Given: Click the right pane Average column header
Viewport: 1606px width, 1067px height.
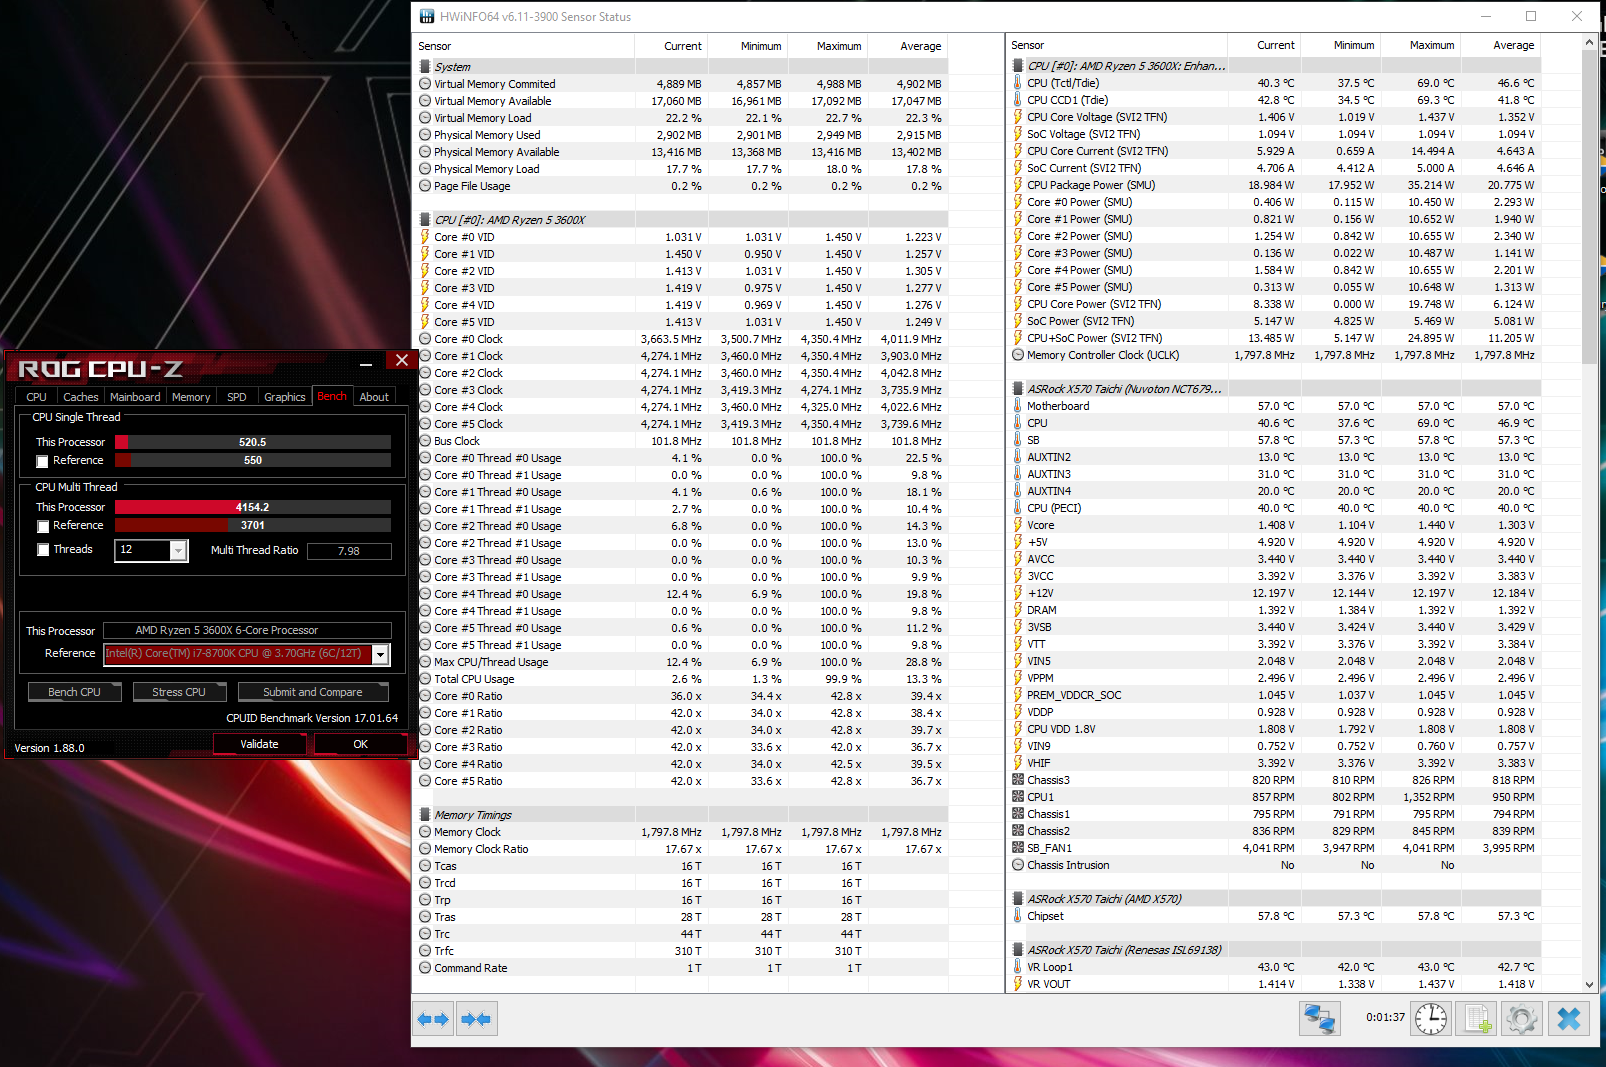Looking at the screenshot, I should tap(1500, 45).
